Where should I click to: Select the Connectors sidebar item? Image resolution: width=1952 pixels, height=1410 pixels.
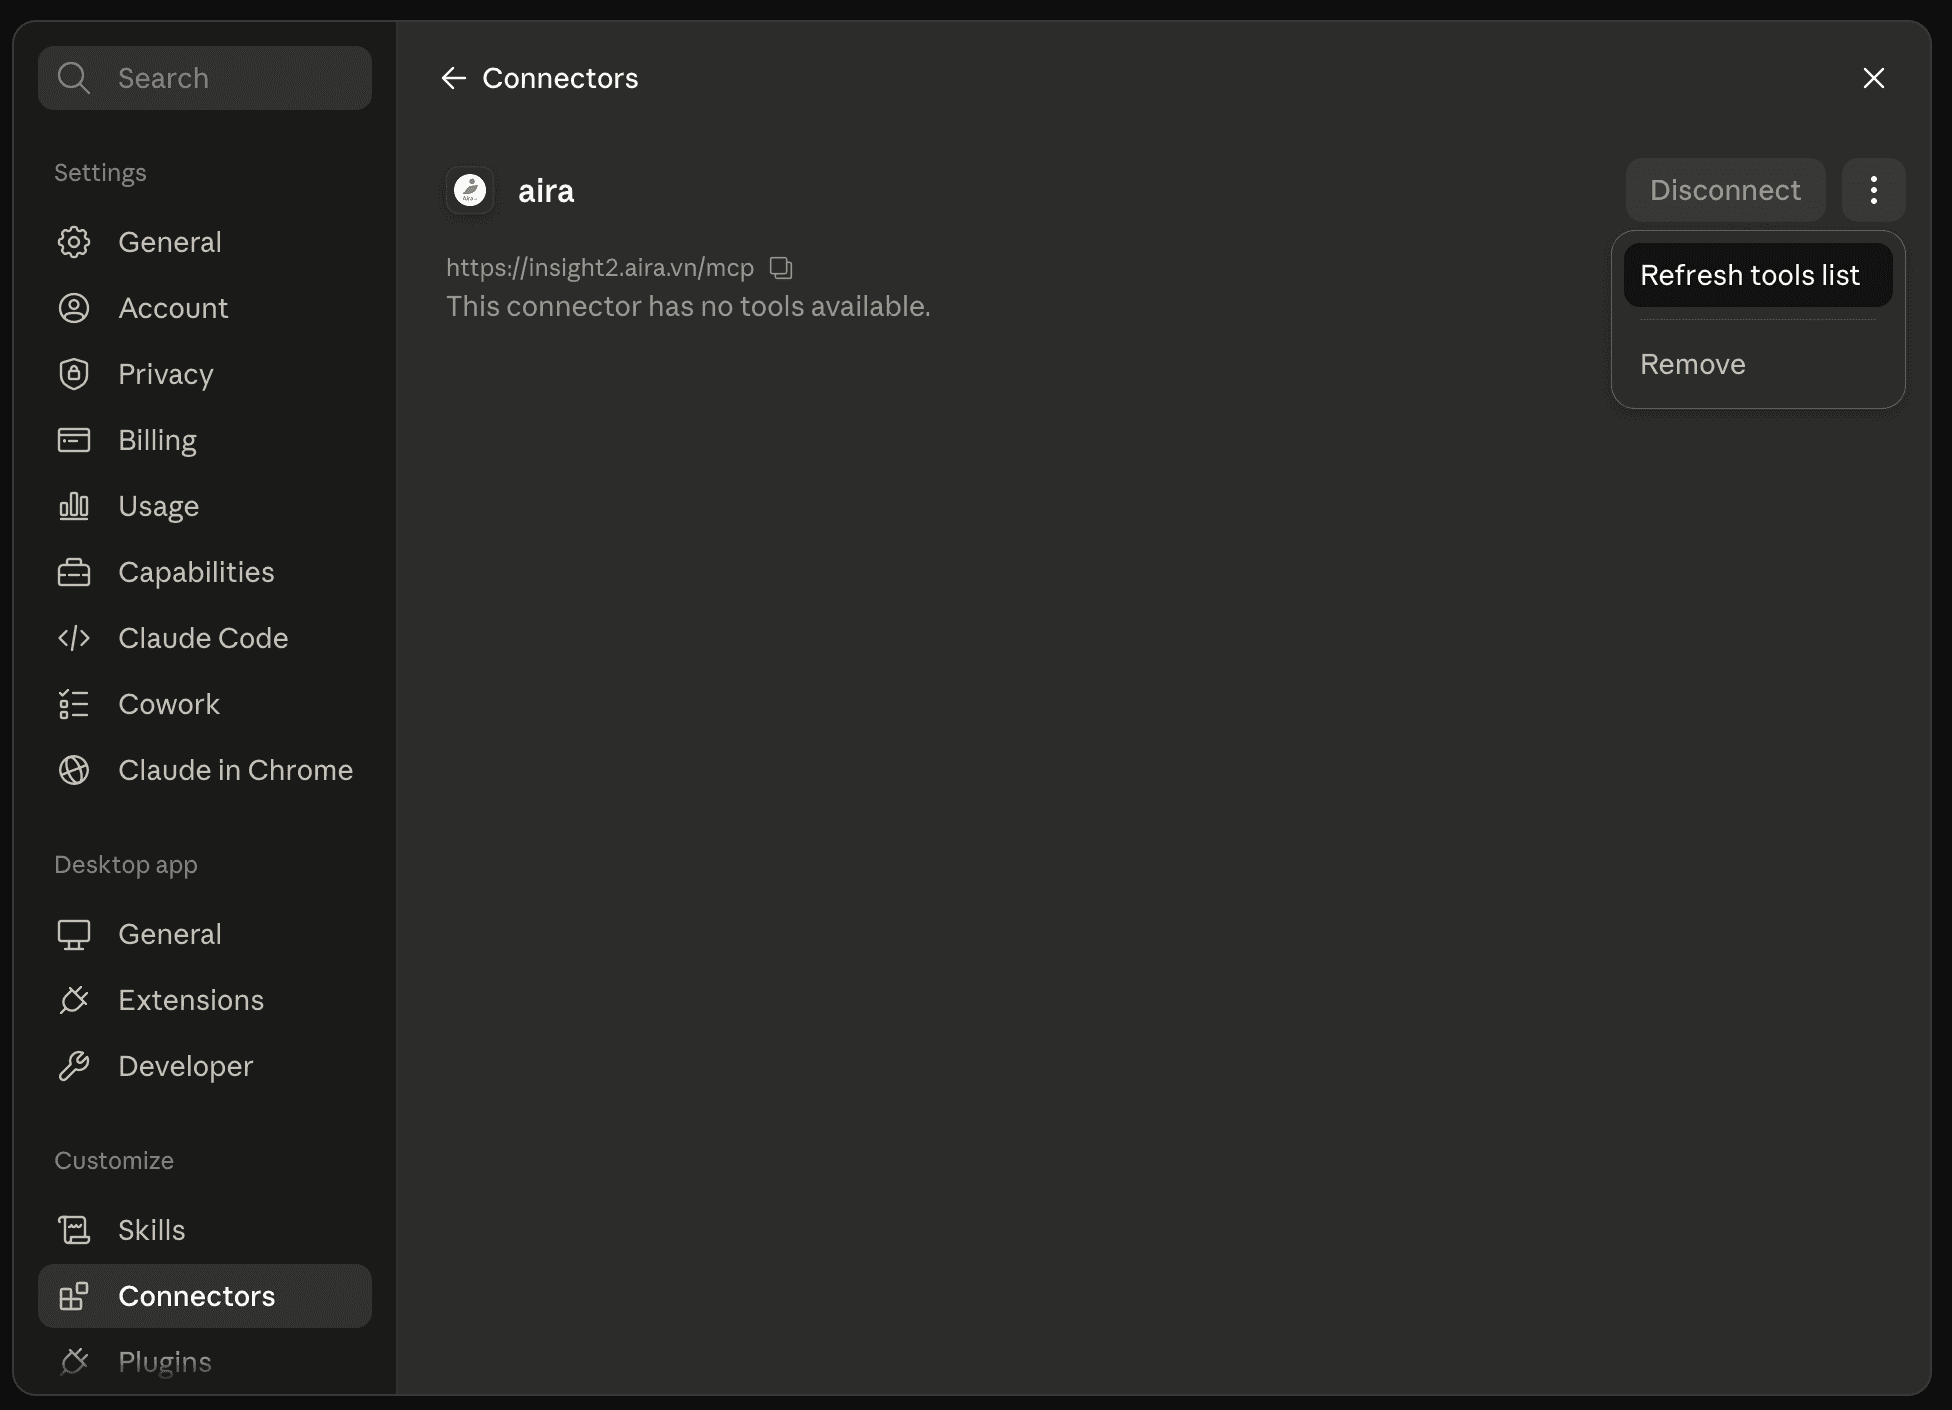pos(205,1296)
